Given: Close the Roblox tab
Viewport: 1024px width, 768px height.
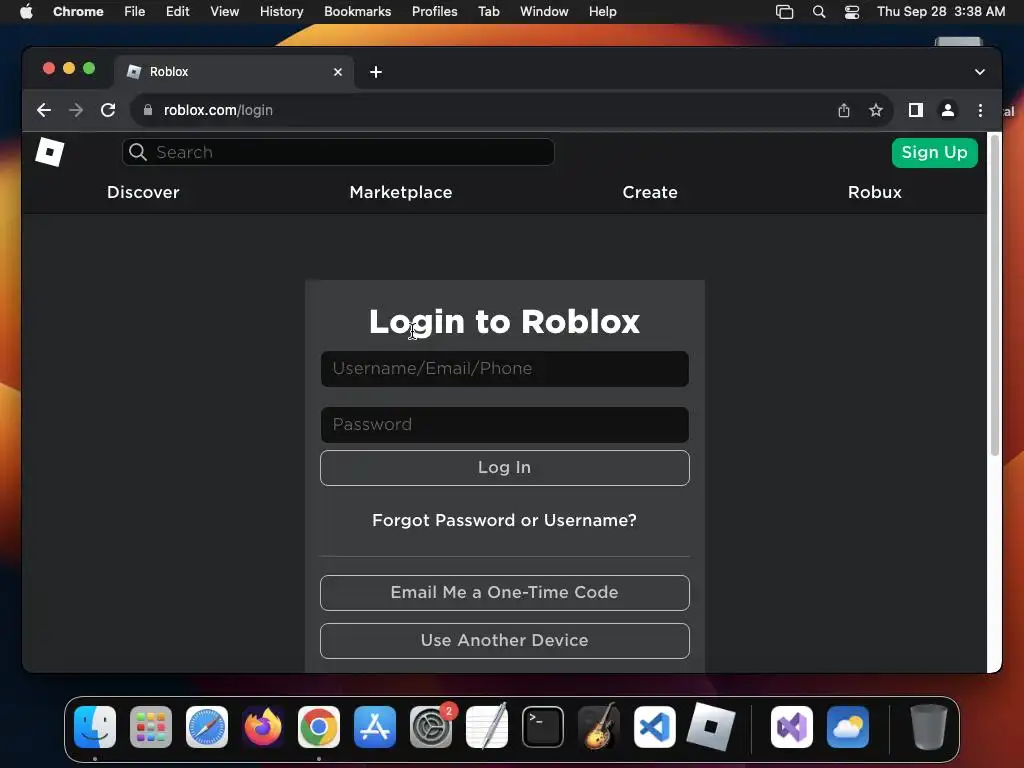Looking at the screenshot, I should 338,72.
